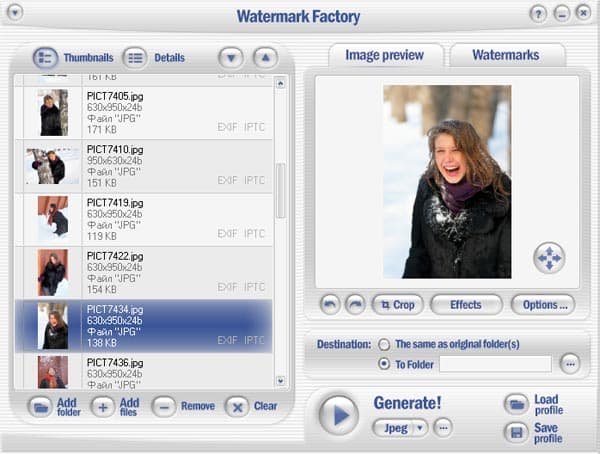Click the PICT7422.jpg thumbnail image
The image size is (600, 454).
pos(53,273)
